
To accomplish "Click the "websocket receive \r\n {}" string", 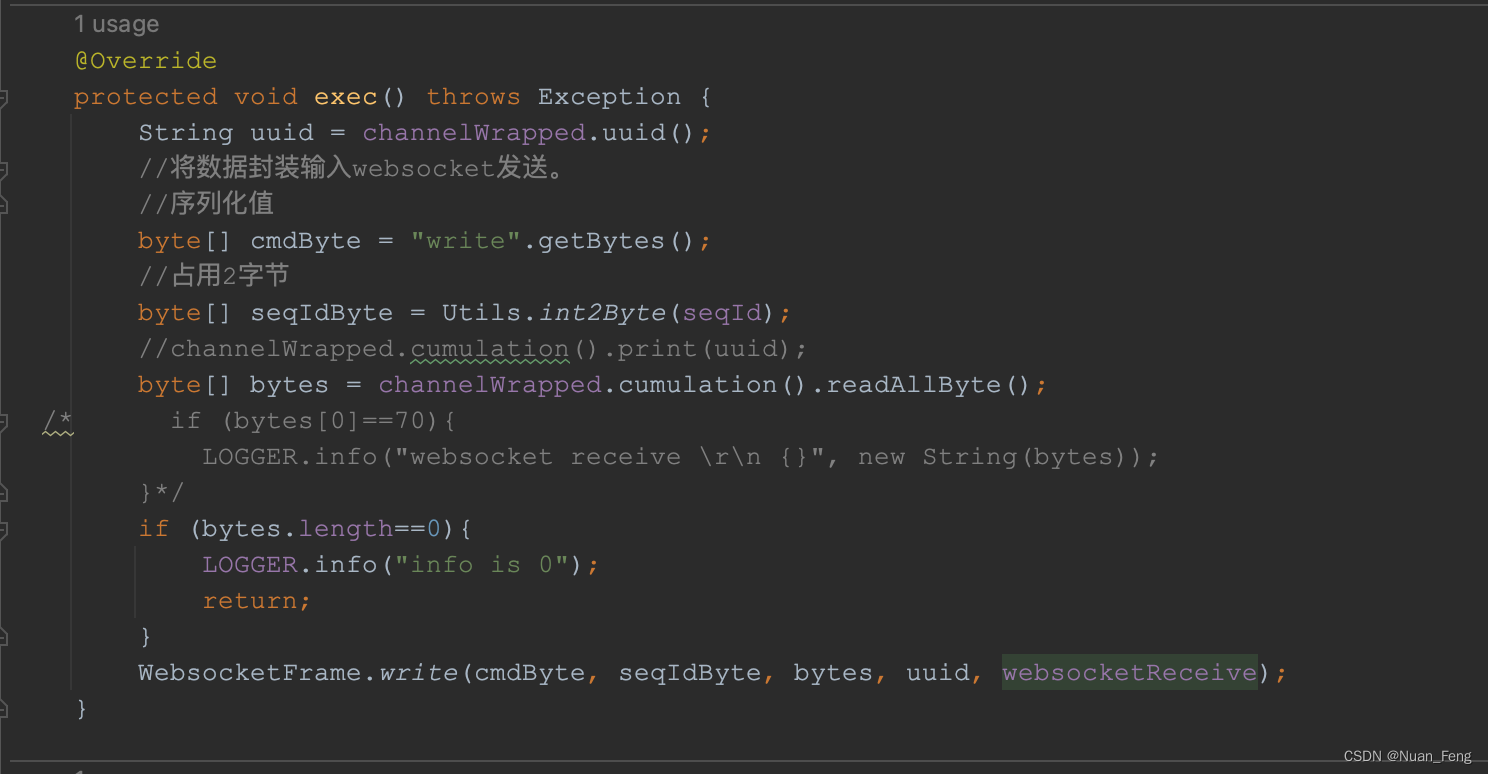I will 610,457.
